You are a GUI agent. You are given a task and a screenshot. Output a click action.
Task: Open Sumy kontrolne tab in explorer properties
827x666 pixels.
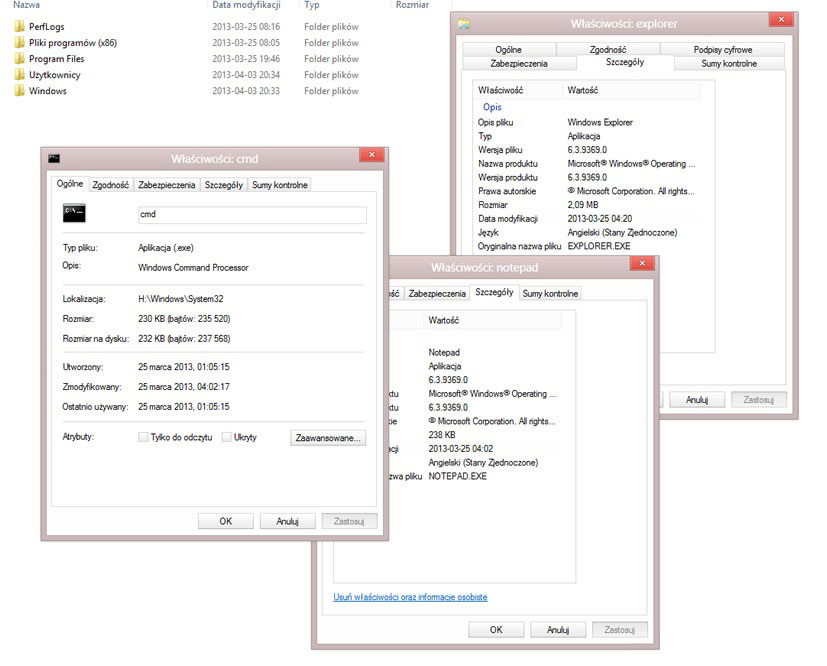[x=729, y=64]
